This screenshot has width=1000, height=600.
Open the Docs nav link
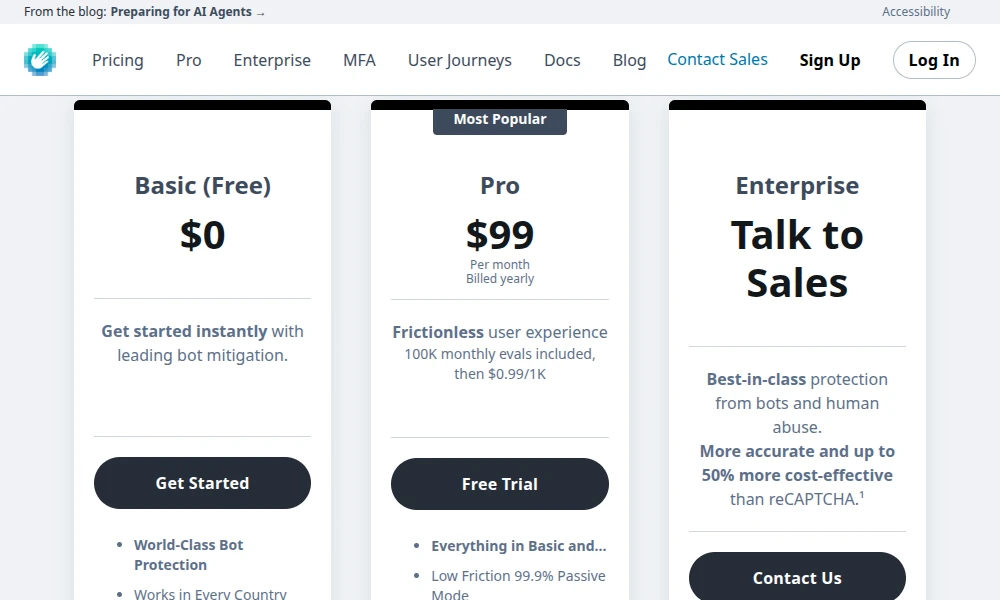(562, 60)
